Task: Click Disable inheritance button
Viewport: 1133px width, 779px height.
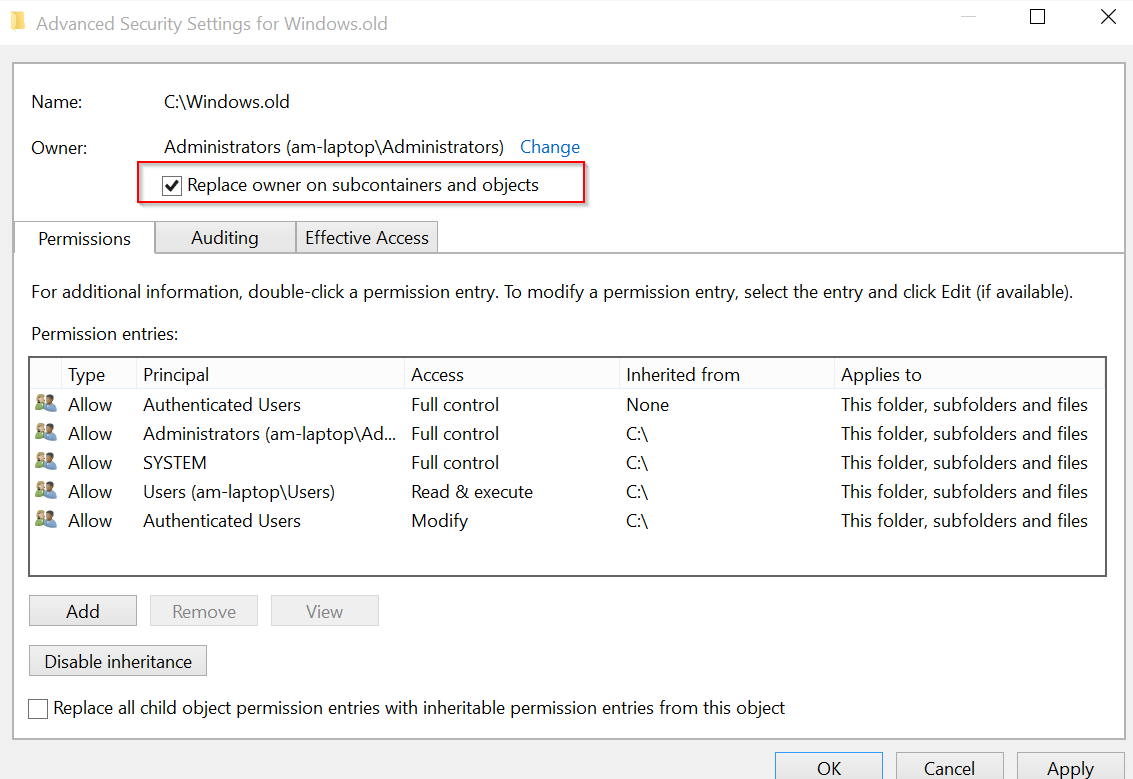Action: [118, 662]
